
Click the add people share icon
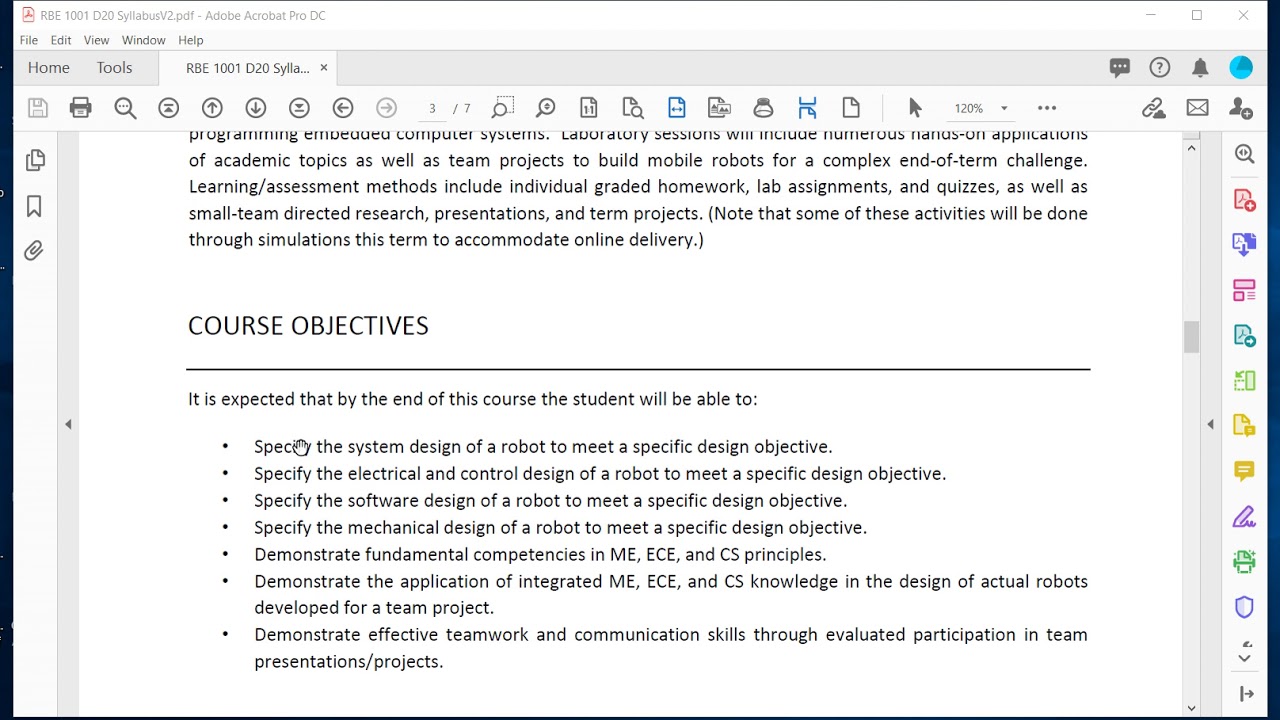(1241, 108)
